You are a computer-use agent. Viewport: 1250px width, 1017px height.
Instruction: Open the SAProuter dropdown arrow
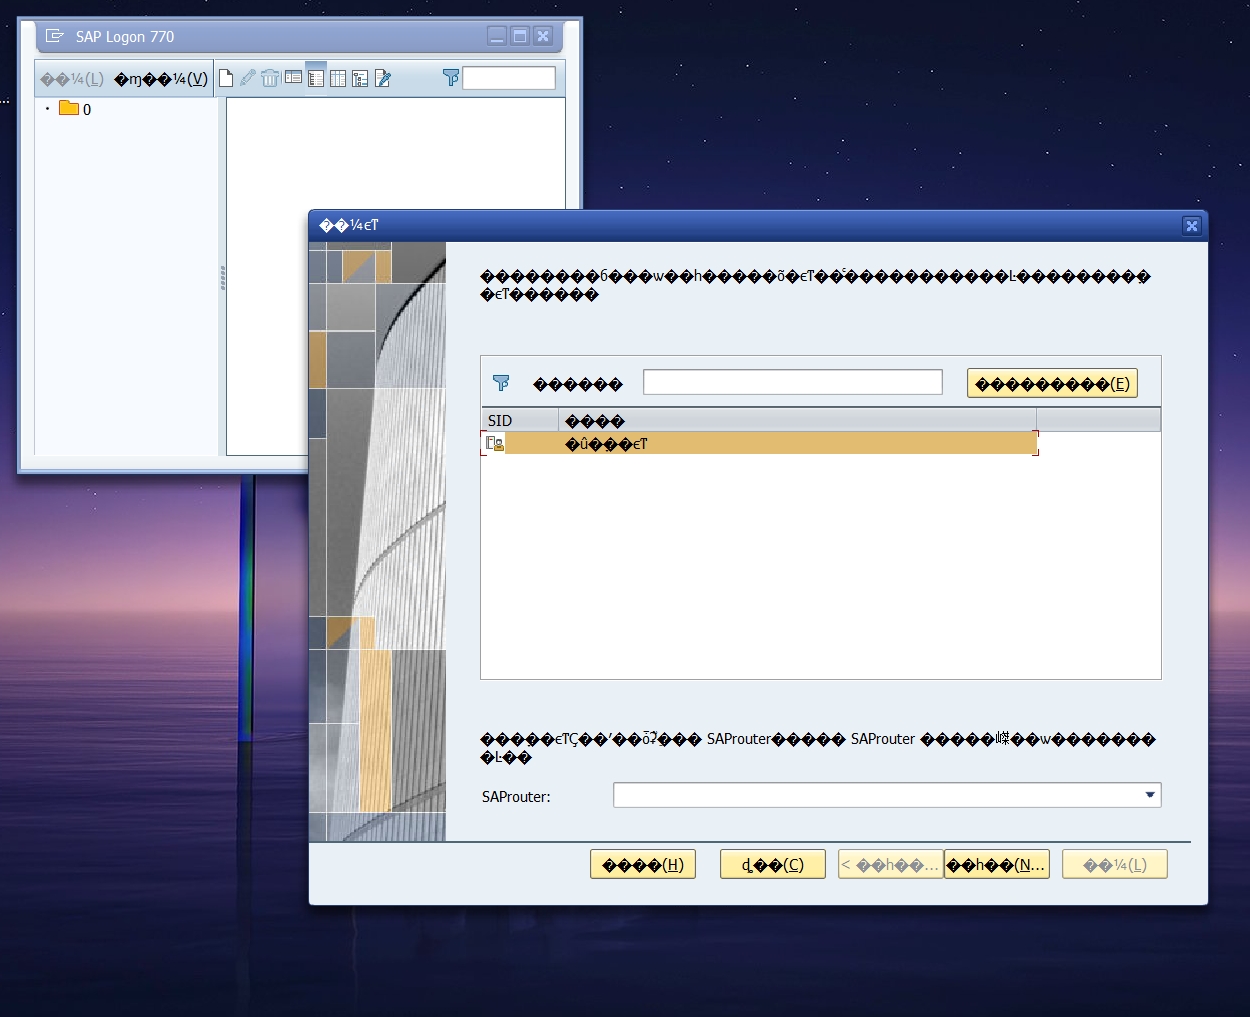1150,795
